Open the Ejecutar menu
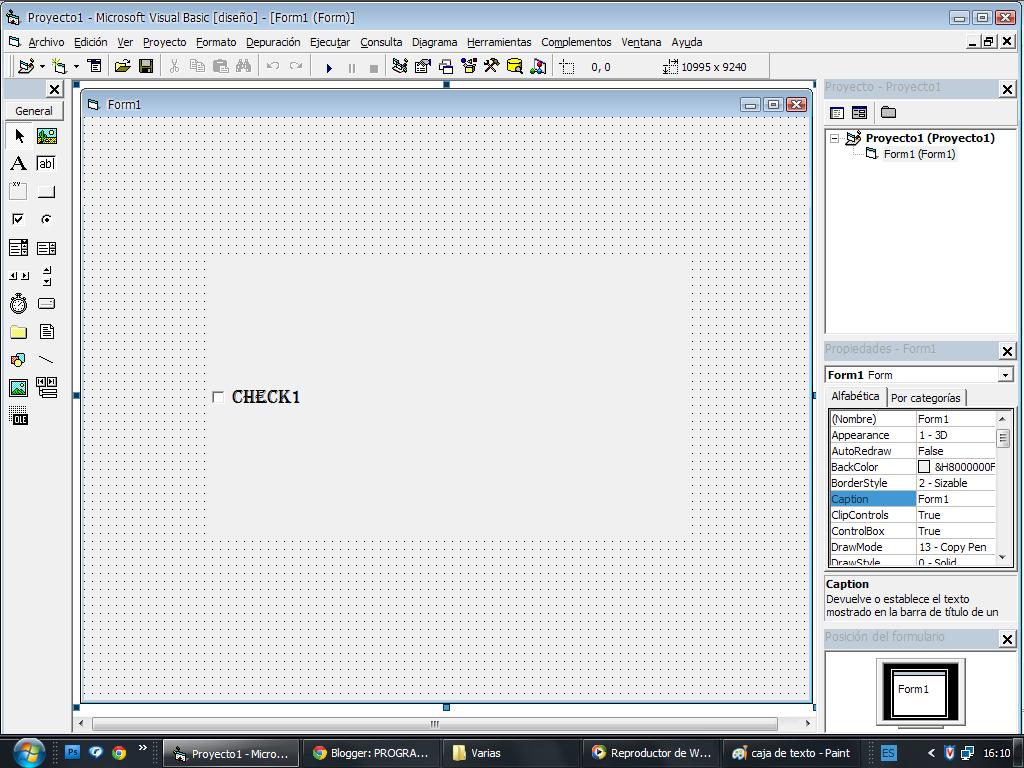The height and width of the screenshot is (768, 1024). pyautogui.click(x=328, y=42)
